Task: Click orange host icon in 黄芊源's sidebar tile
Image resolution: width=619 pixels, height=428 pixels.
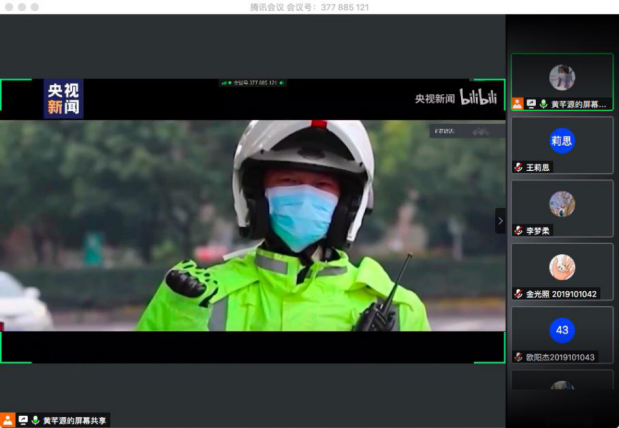Action: click(518, 103)
